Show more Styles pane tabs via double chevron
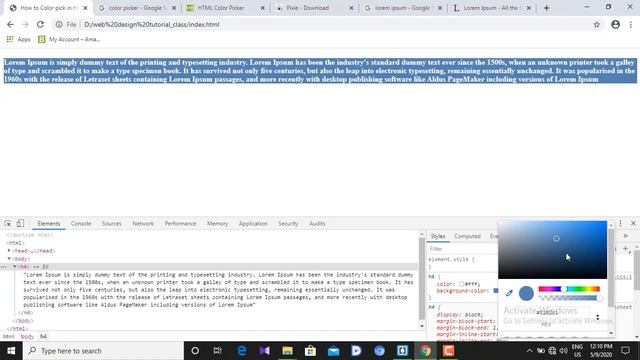The width and height of the screenshot is (640, 360). pyautogui.click(x=625, y=236)
